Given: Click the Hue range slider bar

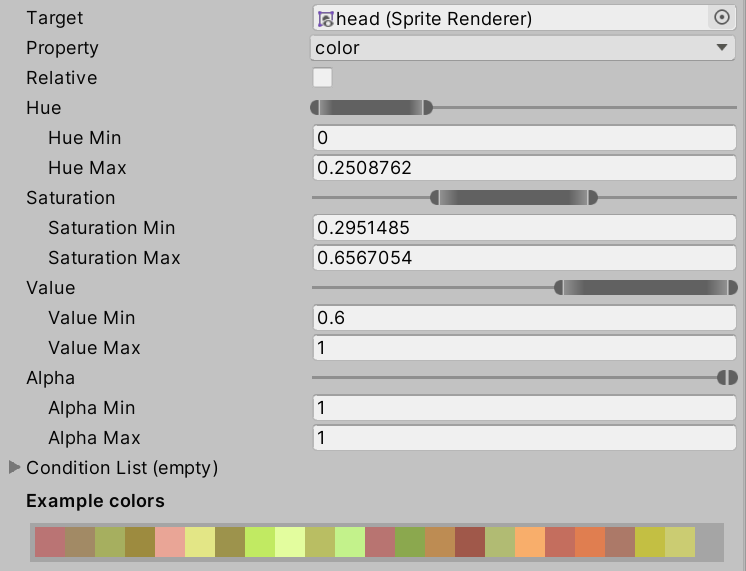Looking at the screenshot, I should 371,107.
